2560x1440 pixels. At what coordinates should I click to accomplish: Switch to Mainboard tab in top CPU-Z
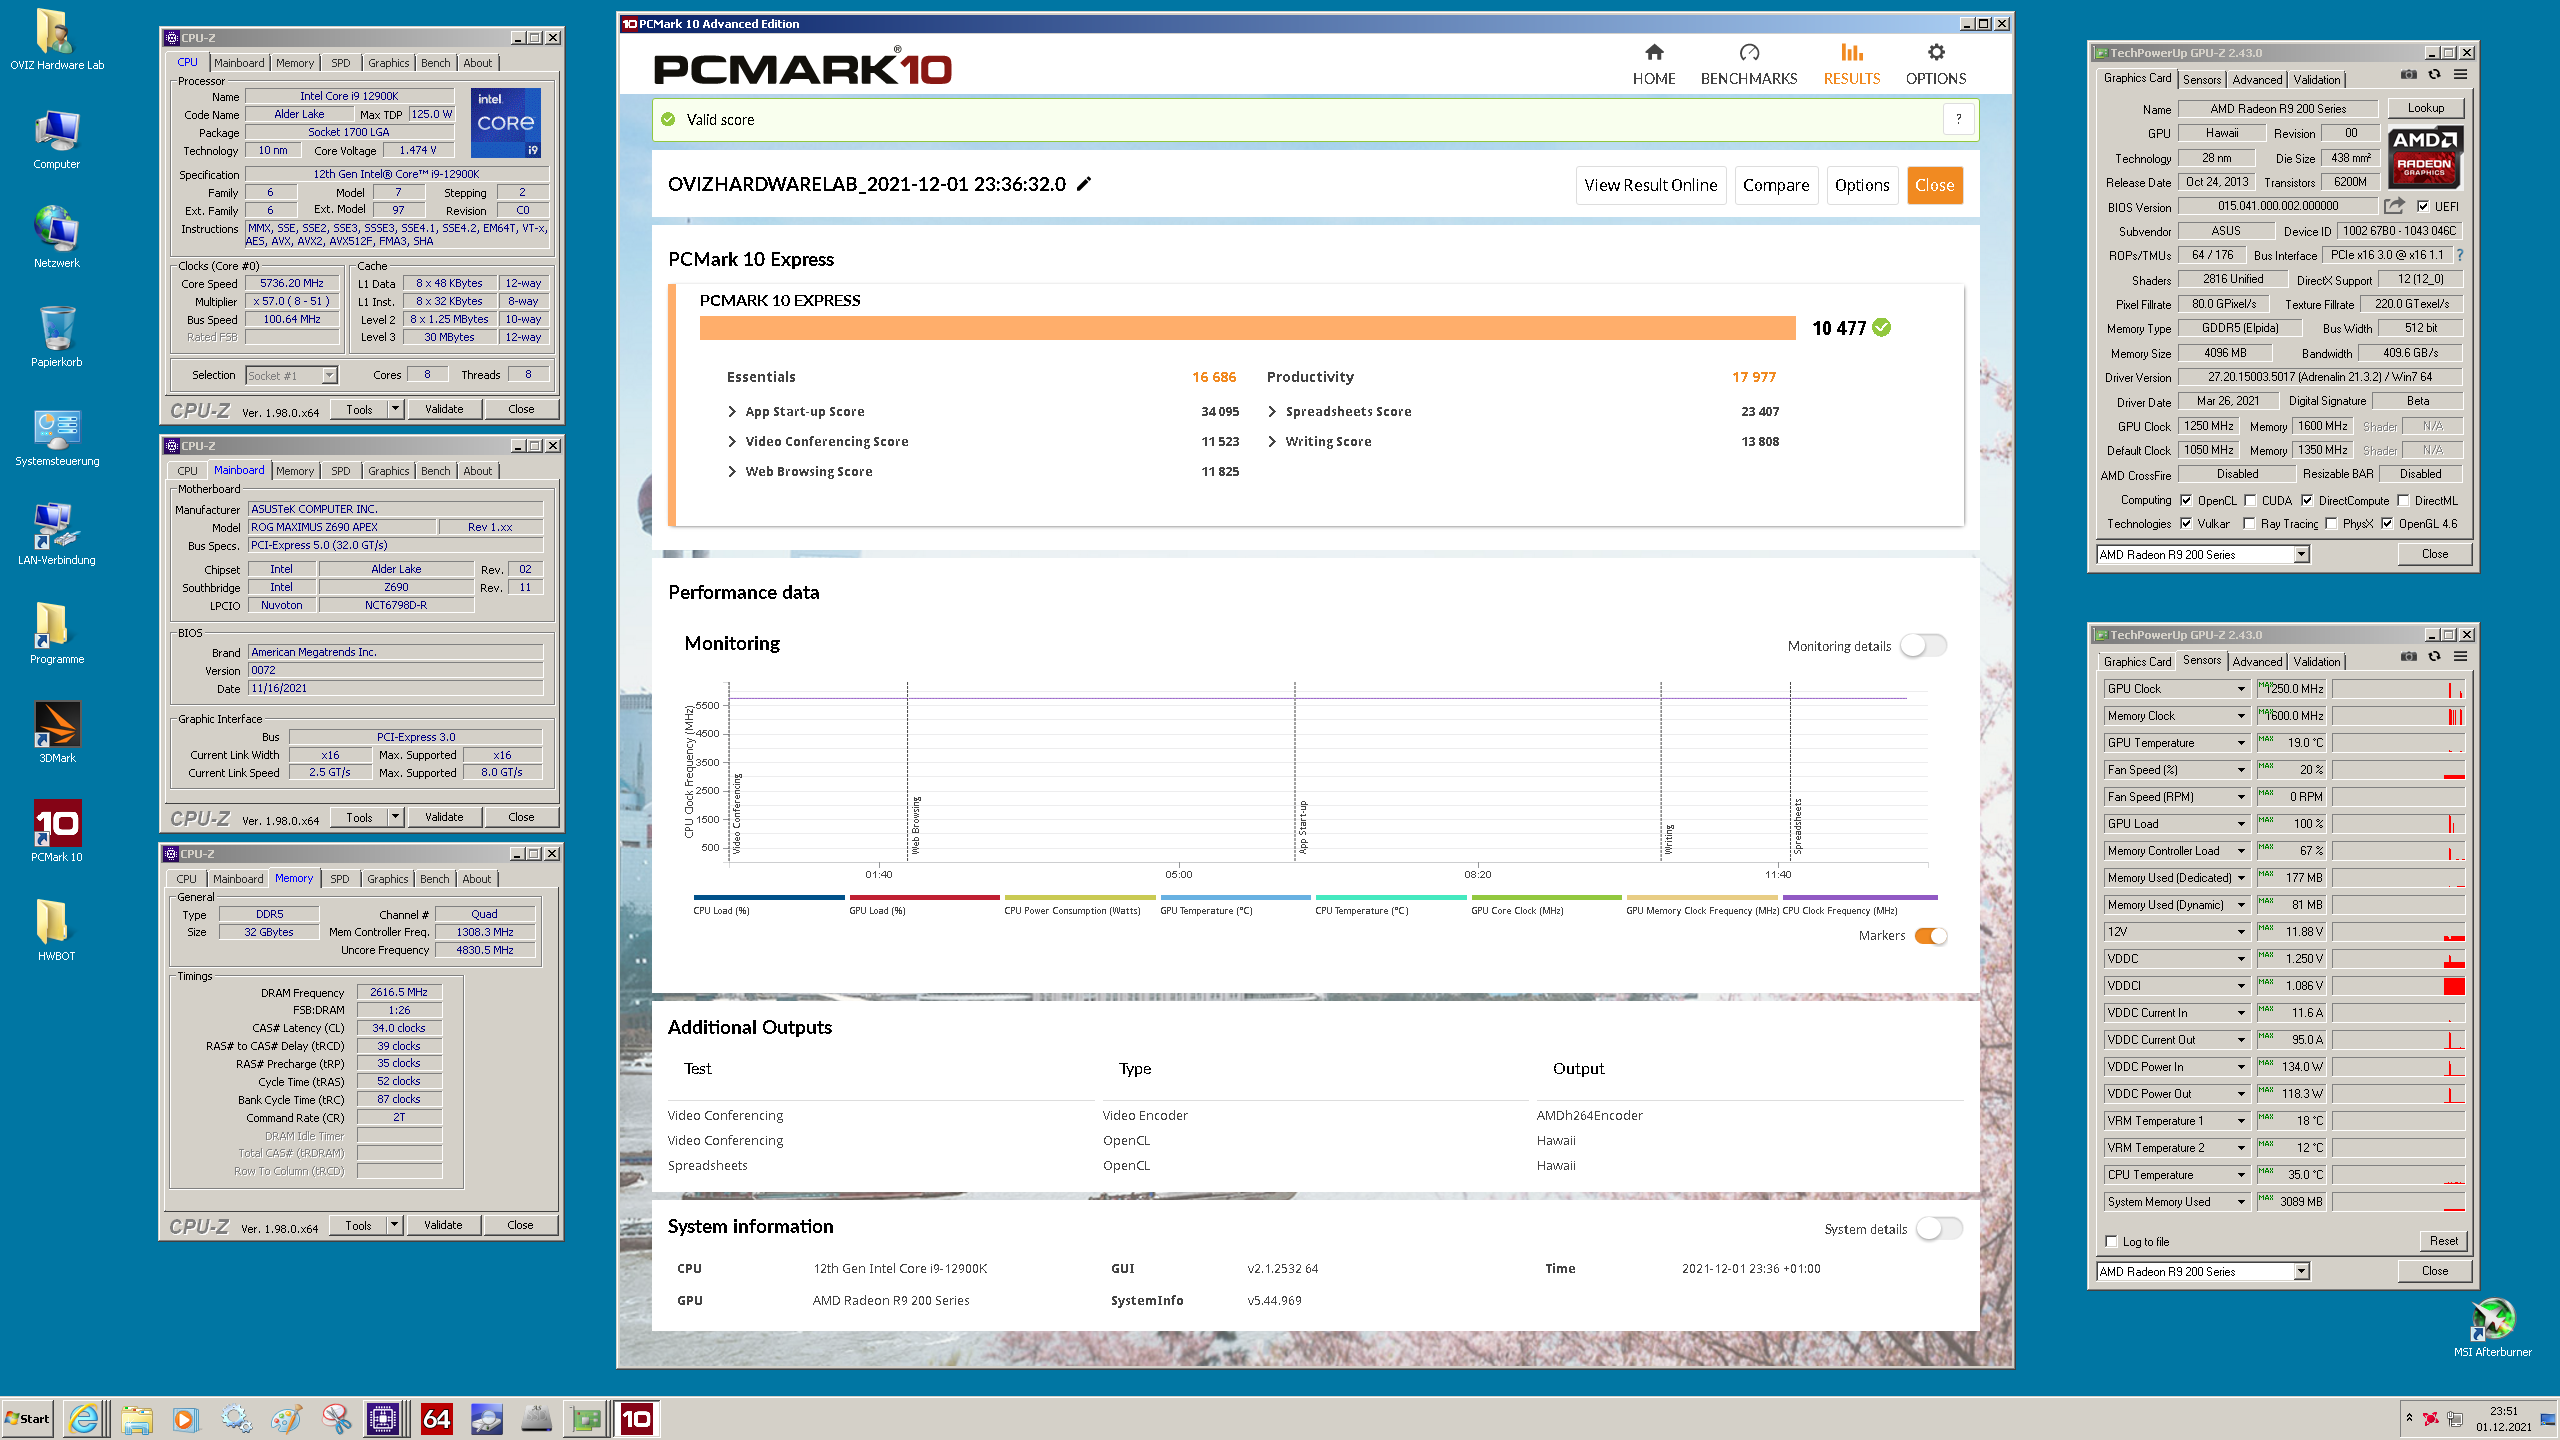pos(239,63)
